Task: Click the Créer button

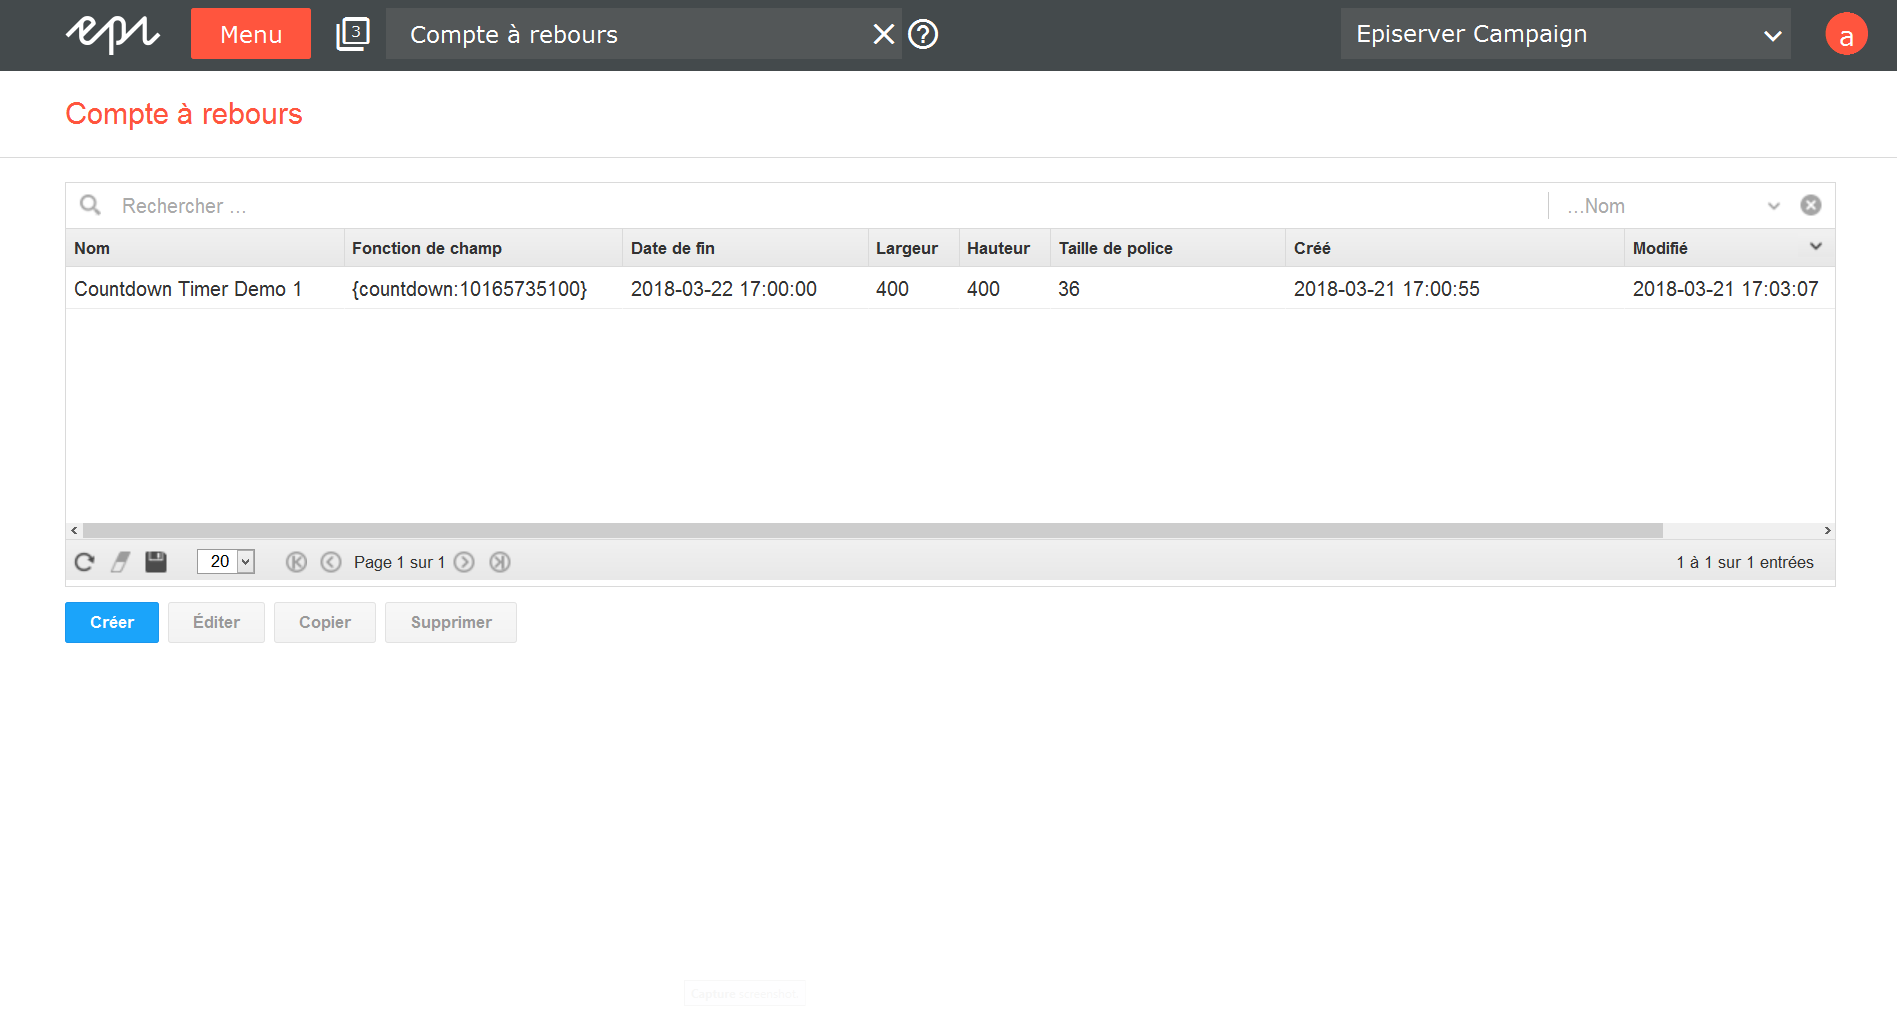Action: 112,622
